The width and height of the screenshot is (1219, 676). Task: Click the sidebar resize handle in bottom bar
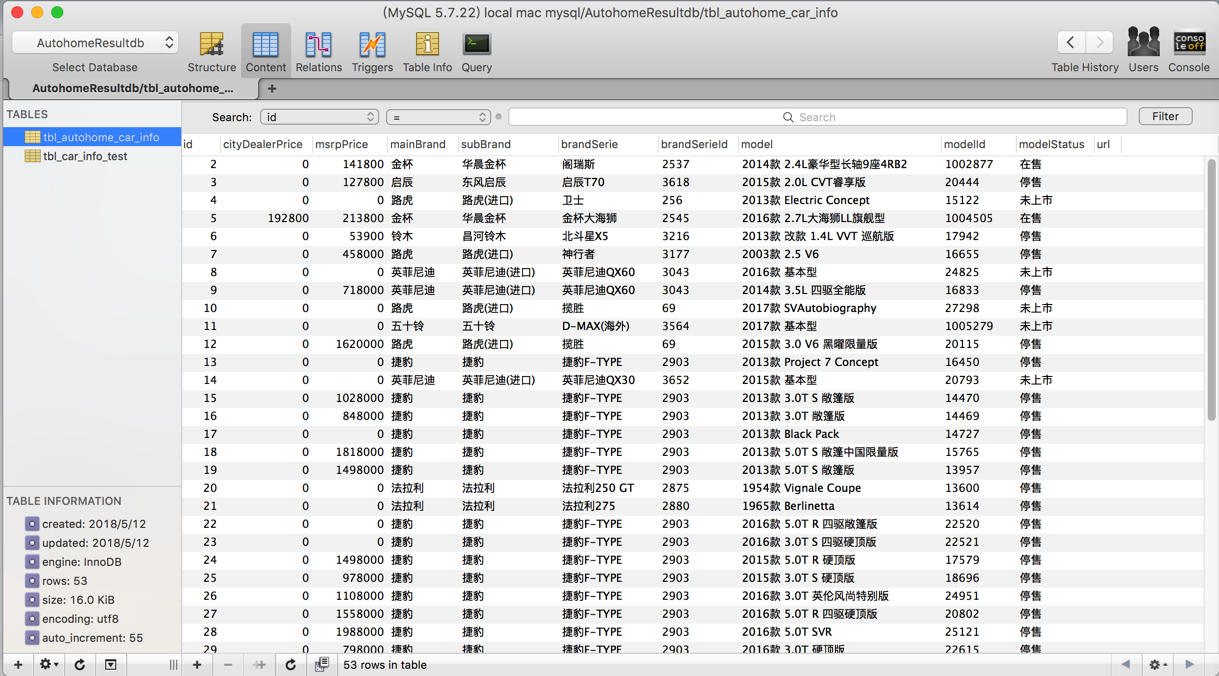click(x=173, y=664)
